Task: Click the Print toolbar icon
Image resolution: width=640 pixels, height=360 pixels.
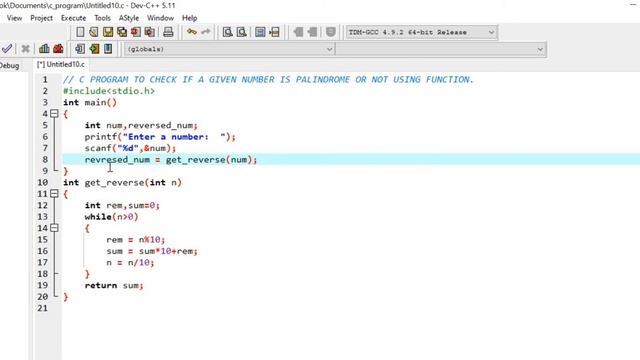Action: pyautogui.click(x=168, y=32)
